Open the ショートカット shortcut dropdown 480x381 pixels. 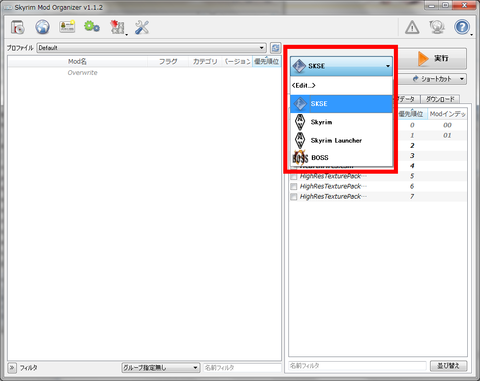(x=433, y=79)
